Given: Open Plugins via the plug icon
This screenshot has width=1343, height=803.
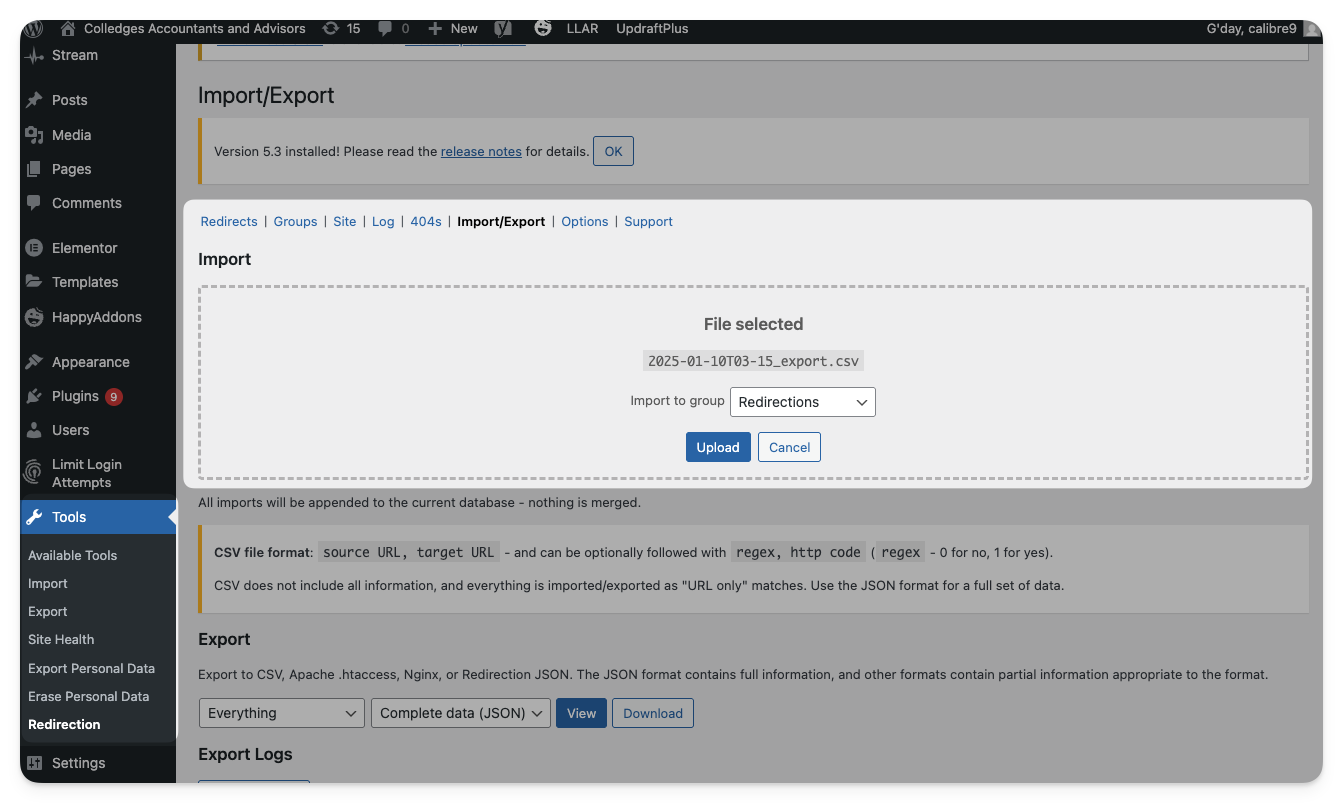Looking at the screenshot, I should 34,396.
